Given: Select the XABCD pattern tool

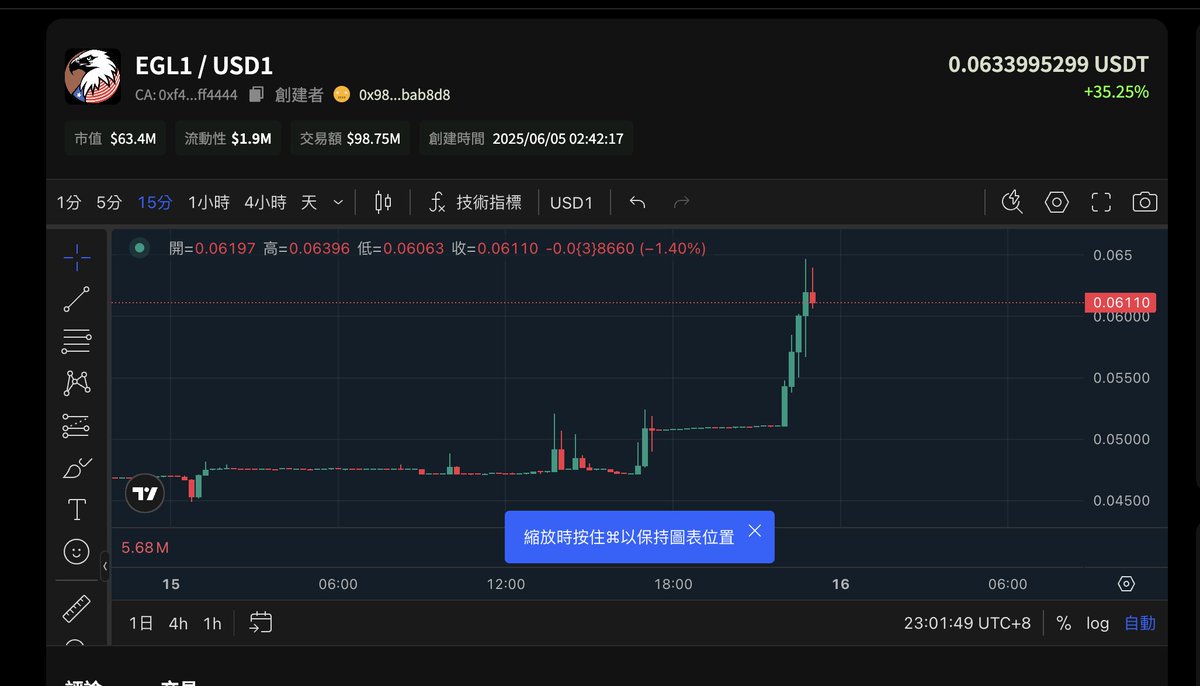Looking at the screenshot, I should pyautogui.click(x=77, y=383).
